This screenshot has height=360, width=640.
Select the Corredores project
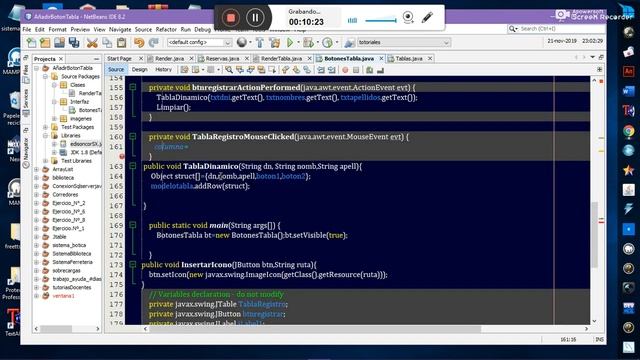(x=65, y=195)
